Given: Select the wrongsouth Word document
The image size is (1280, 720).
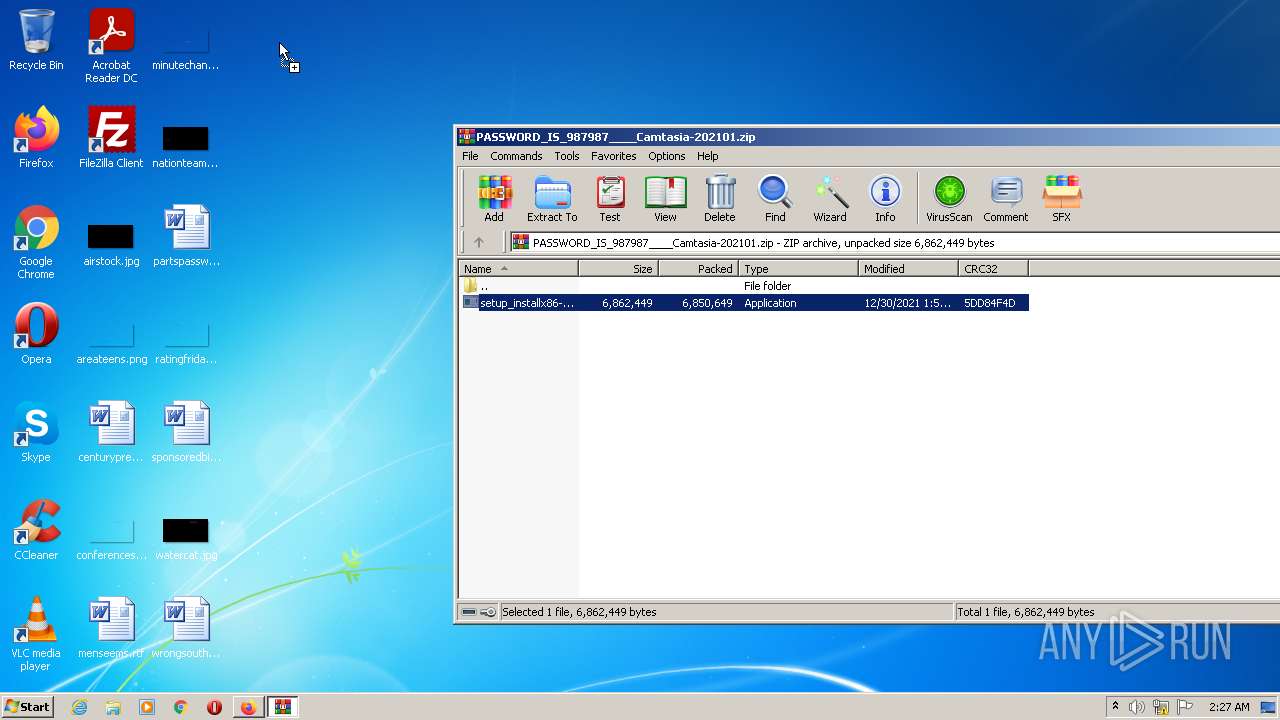Looking at the screenshot, I should (186, 628).
